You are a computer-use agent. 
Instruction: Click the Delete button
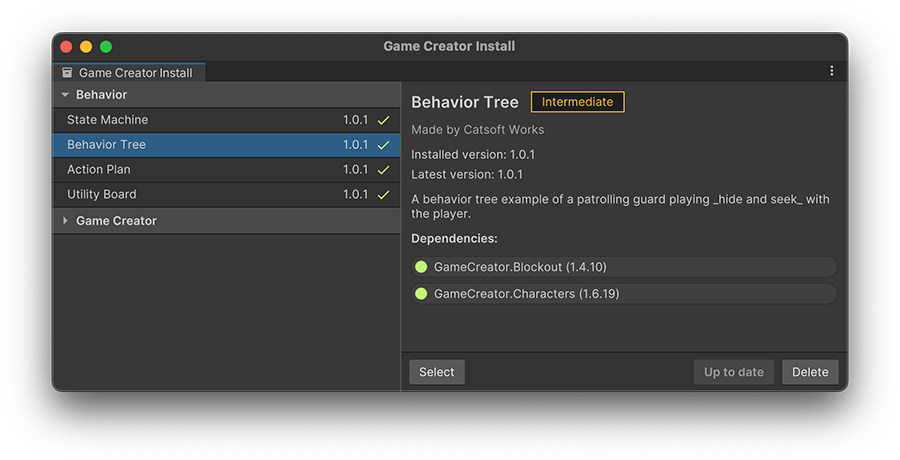[x=810, y=372]
